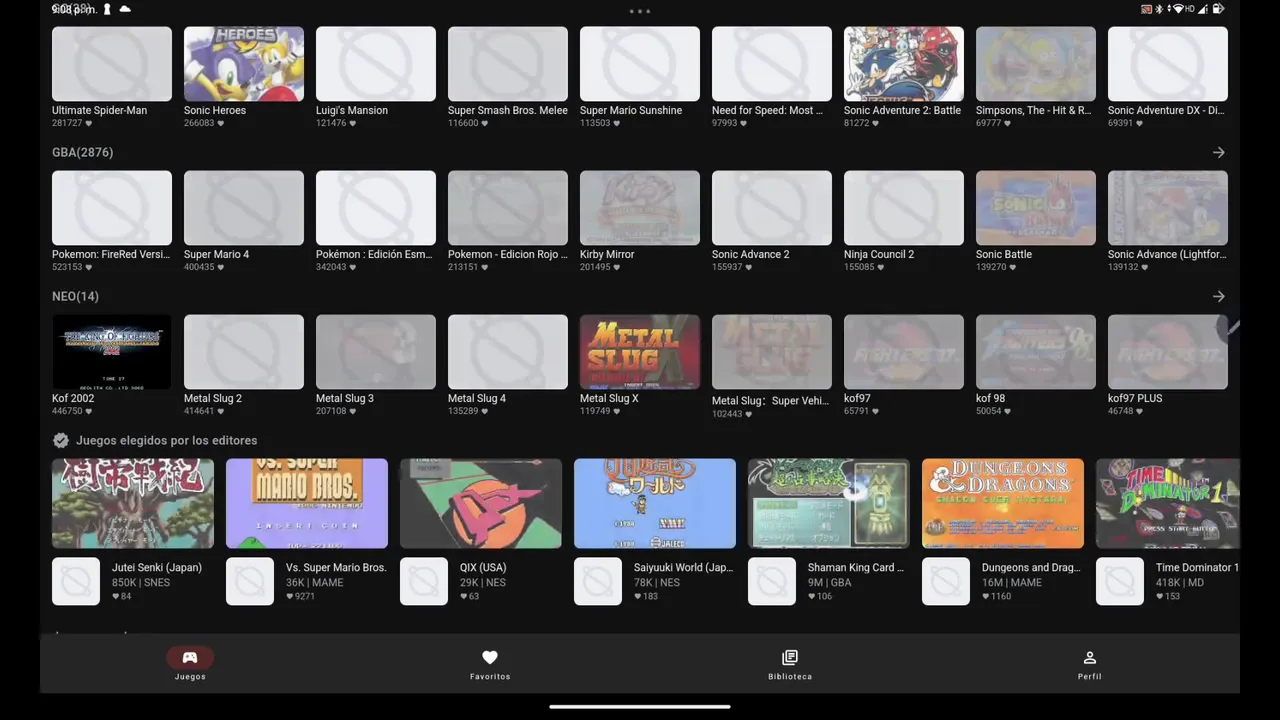Select Super Smash Bros. Melee title
The height and width of the screenshot is (720, 1280).
pyautogui.click(x=507, y=110)
